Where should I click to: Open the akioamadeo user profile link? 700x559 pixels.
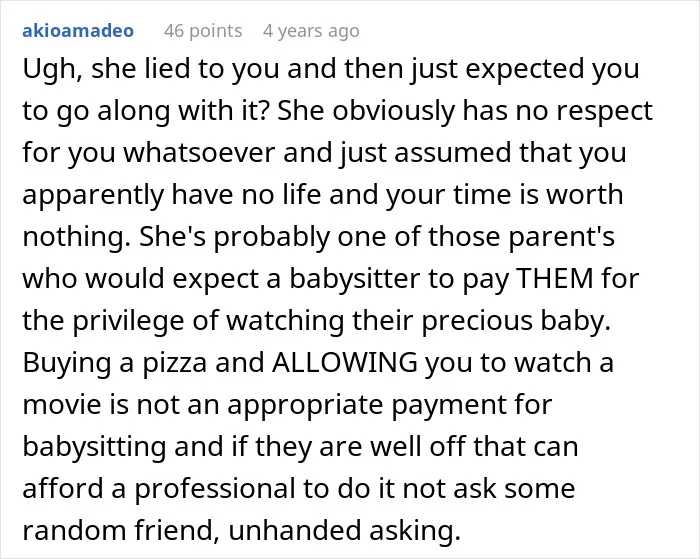[x=78, y=31]
